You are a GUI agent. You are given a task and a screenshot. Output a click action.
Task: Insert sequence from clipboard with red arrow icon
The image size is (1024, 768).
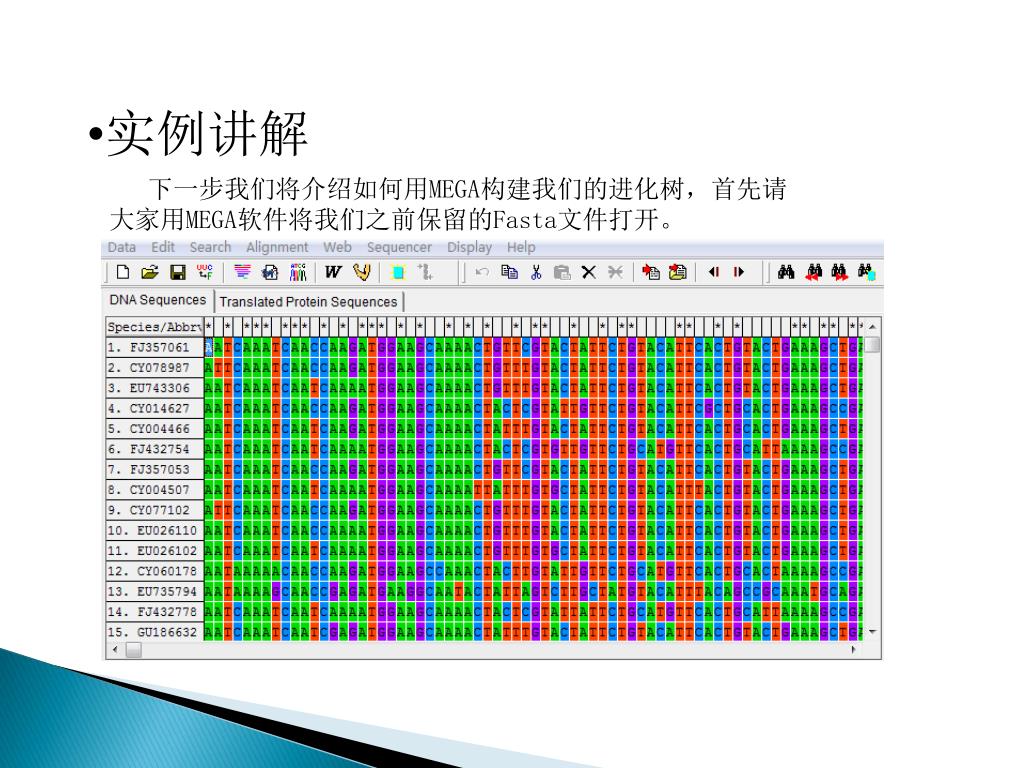650,272
